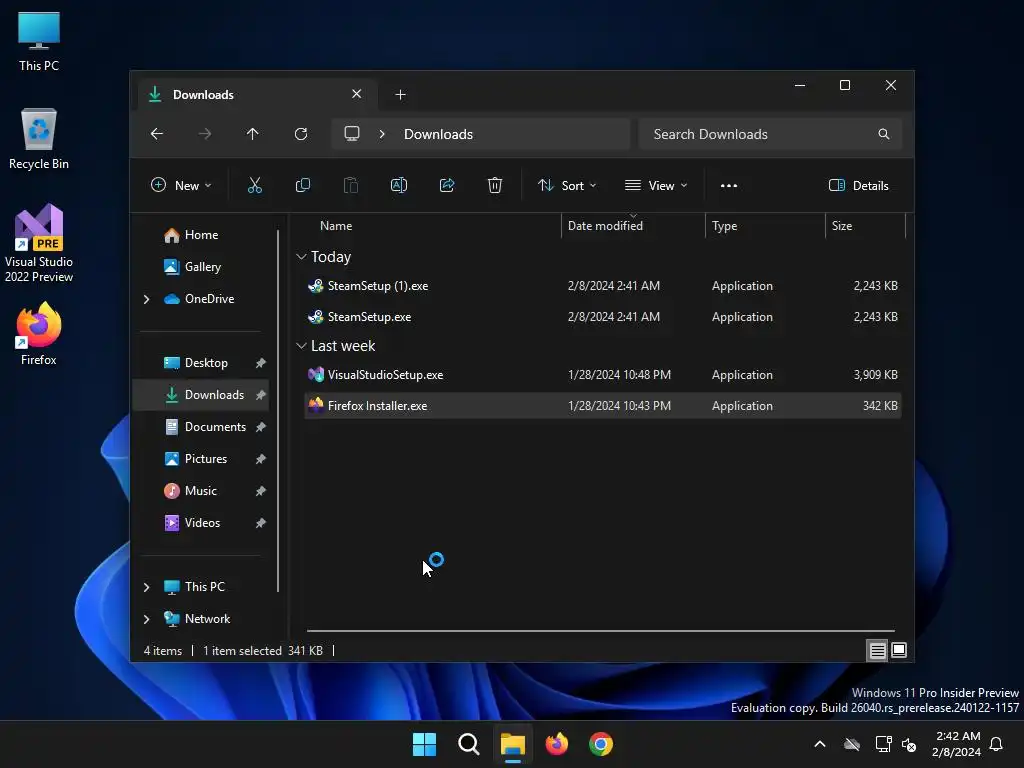
Task: Select SteamSetup (1).exe file
Action: [x=603, y=286]
